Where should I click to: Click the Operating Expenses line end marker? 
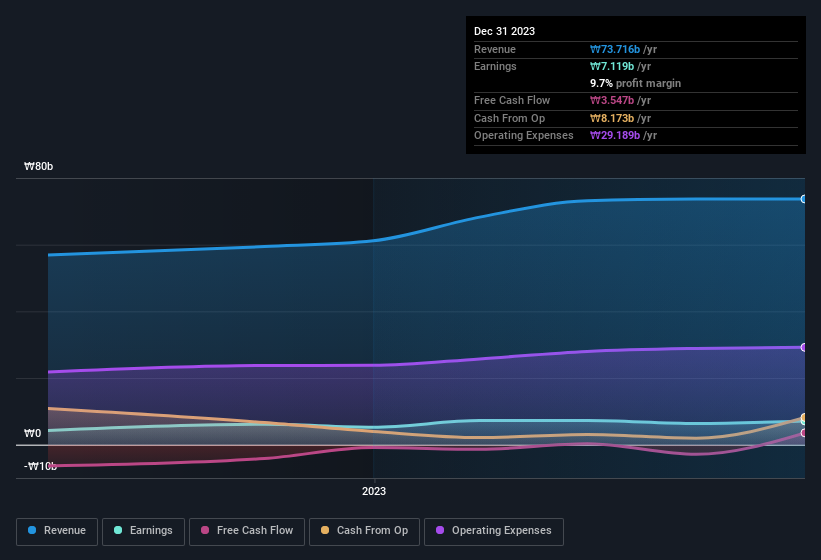(x=804, y=348)
